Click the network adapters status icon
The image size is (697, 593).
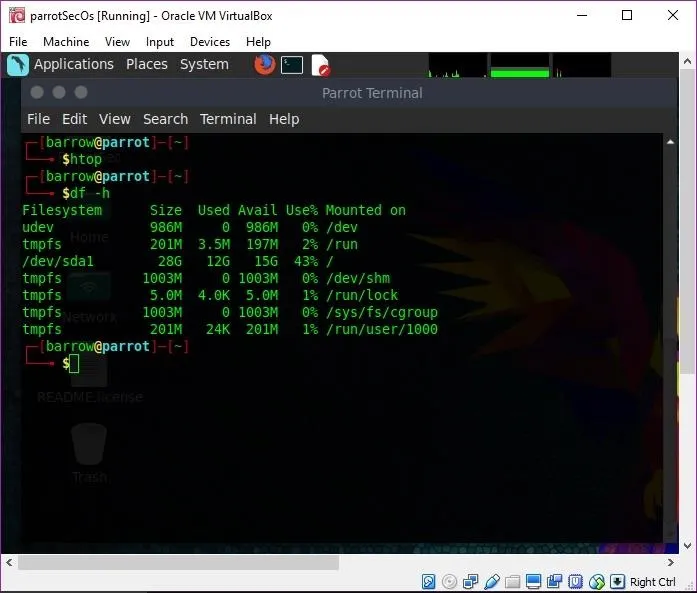(470, 581)
